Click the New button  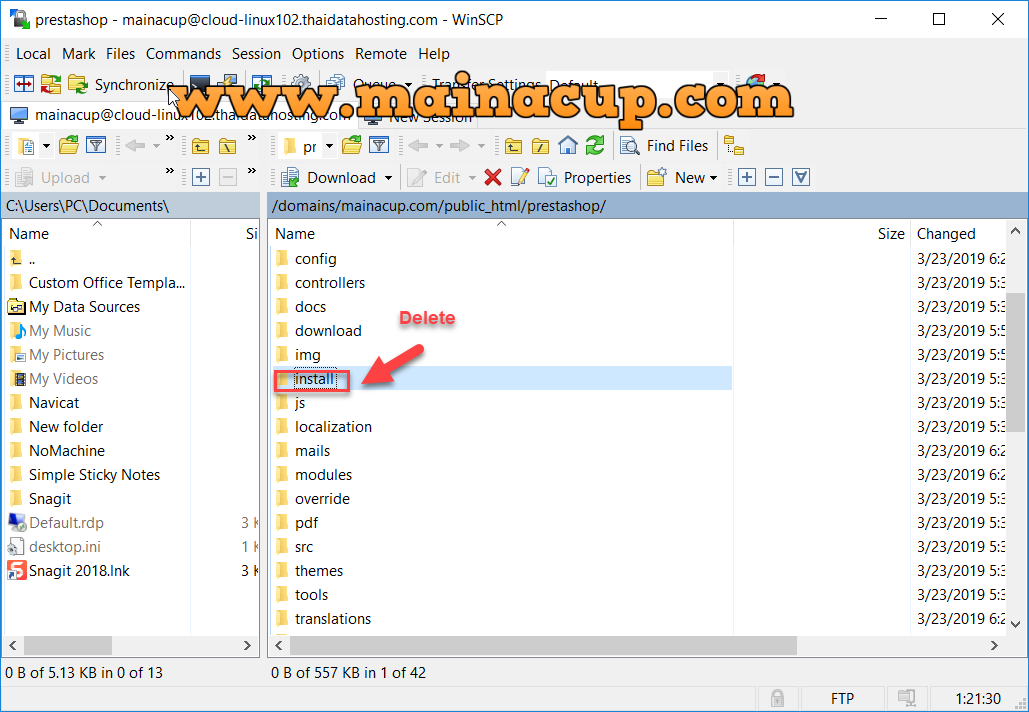(x=676, y=178)
